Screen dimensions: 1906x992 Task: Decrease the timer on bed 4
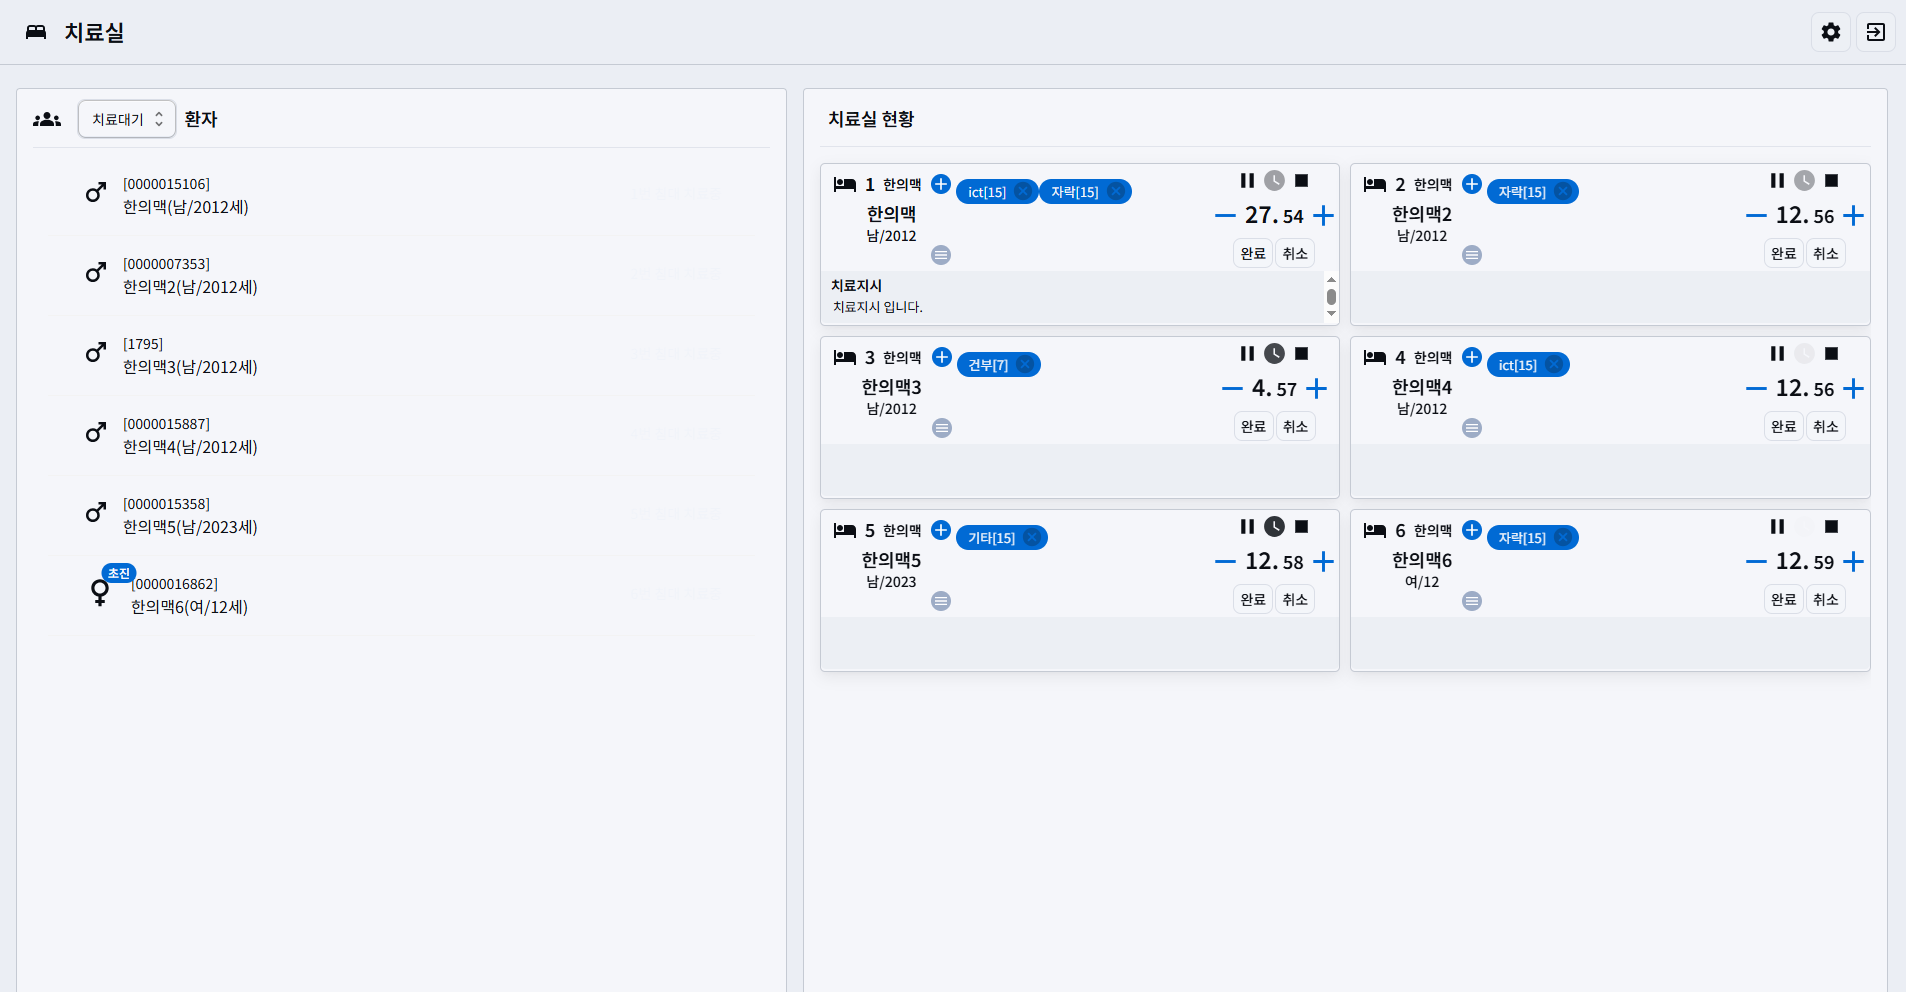[x=1755, y=389]
